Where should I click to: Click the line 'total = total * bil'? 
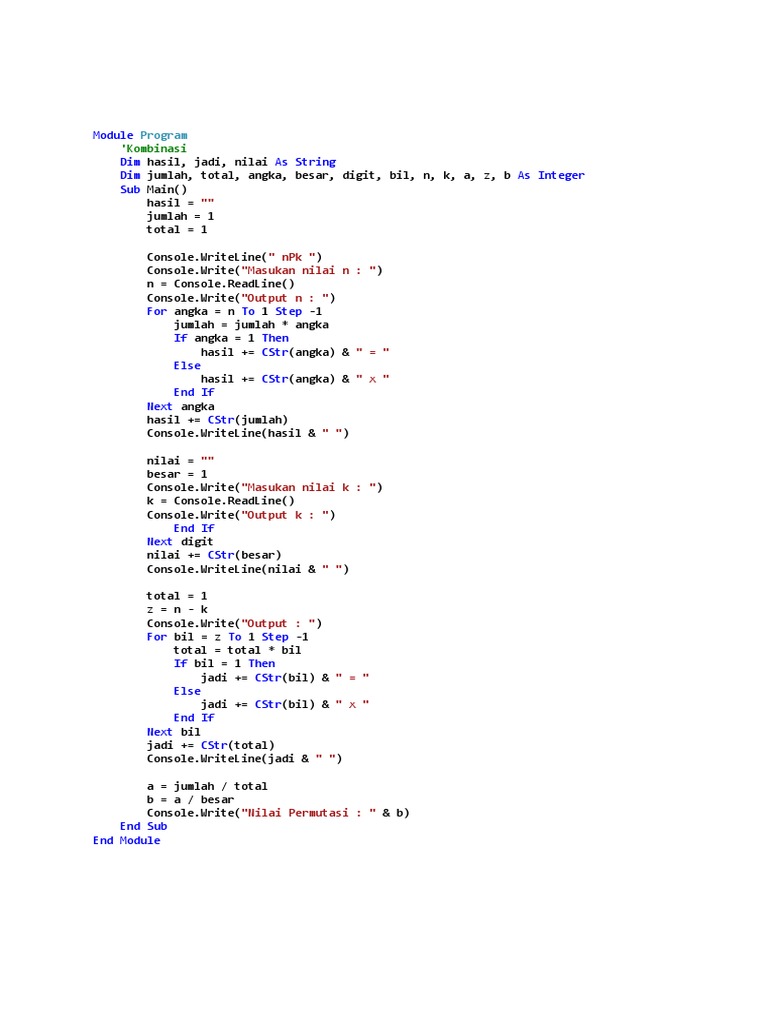click(x=237, y=650)
